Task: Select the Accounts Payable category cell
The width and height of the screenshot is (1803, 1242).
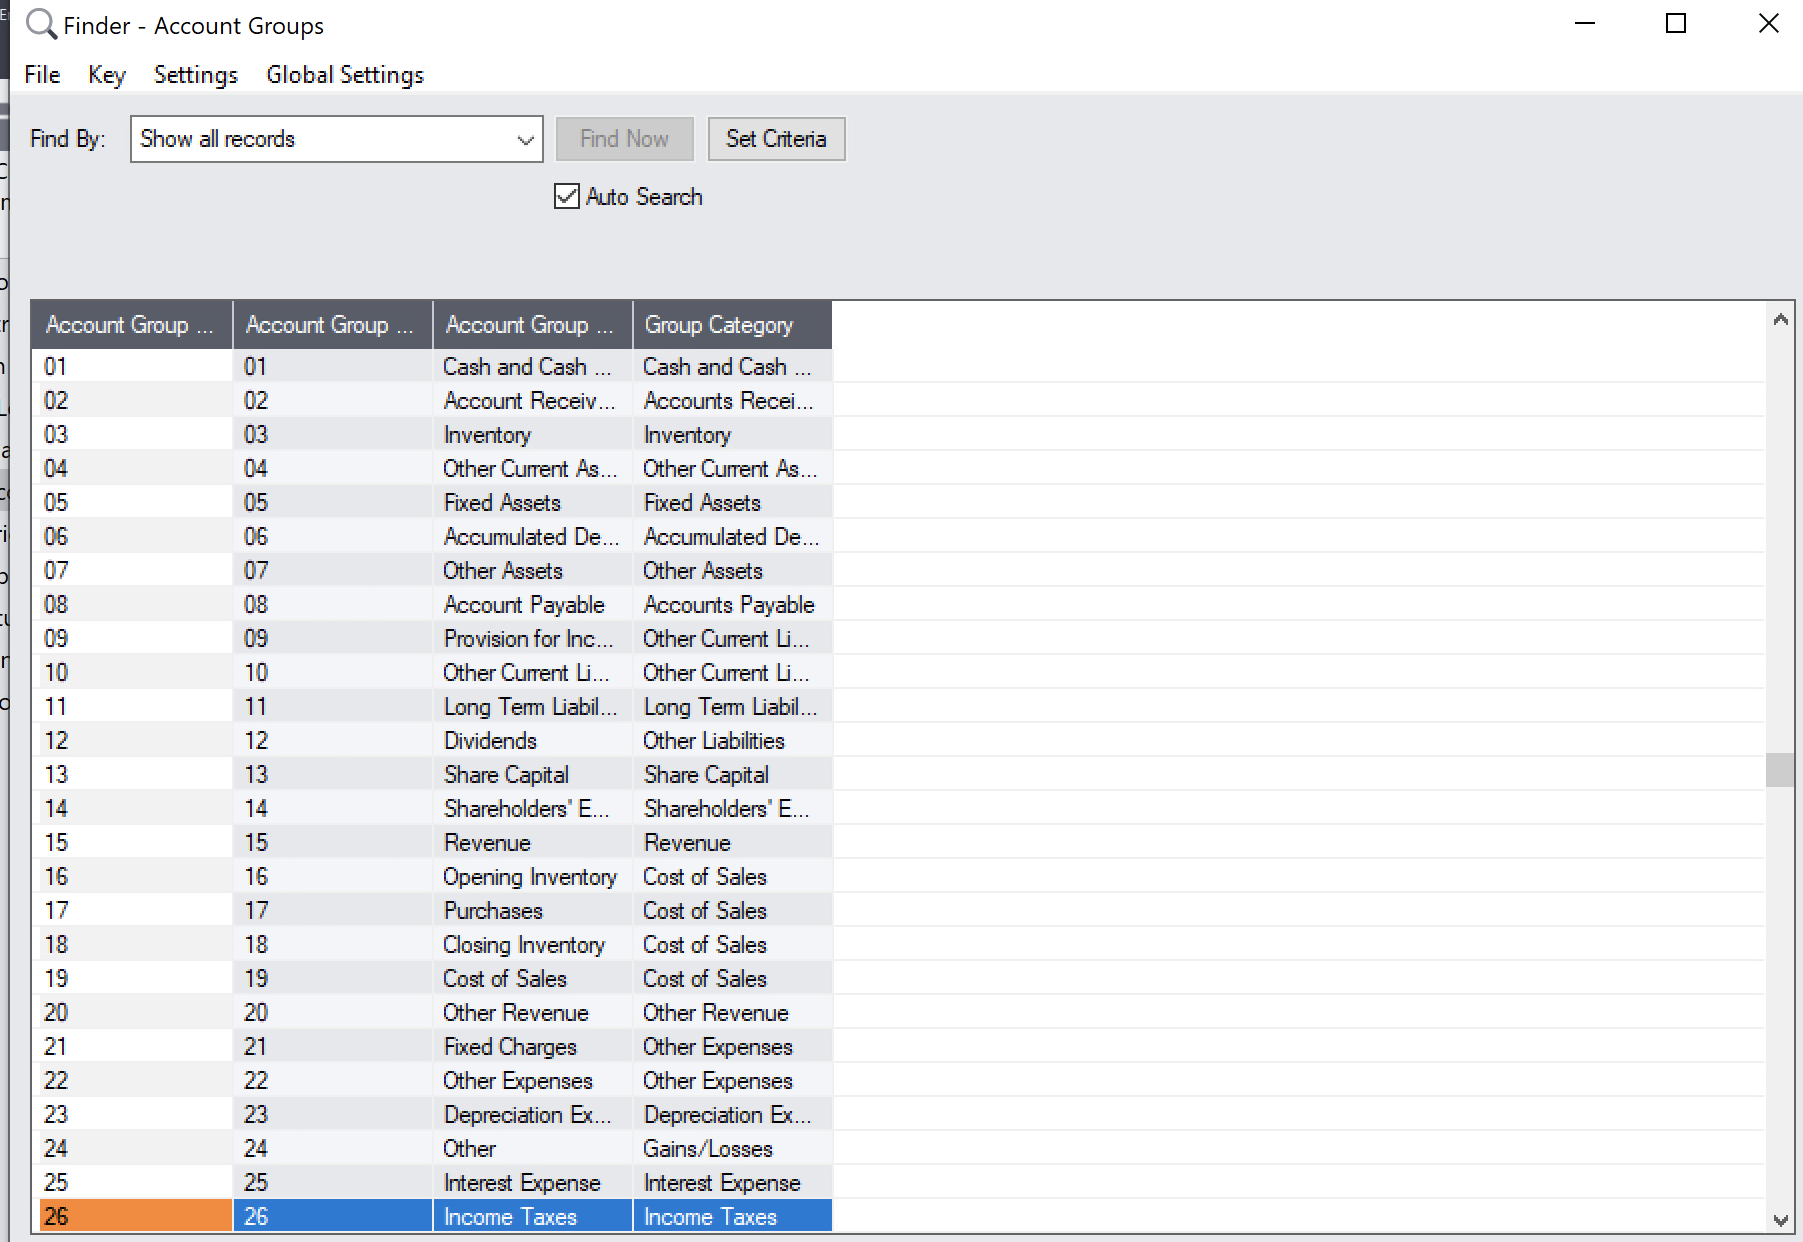Action: 733,605
